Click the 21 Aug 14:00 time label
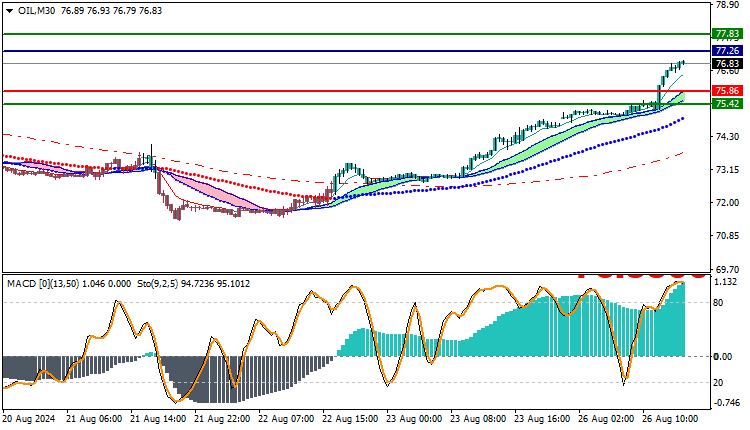The width and height of the screenshot is (750, 430). [x=158, y=419]
